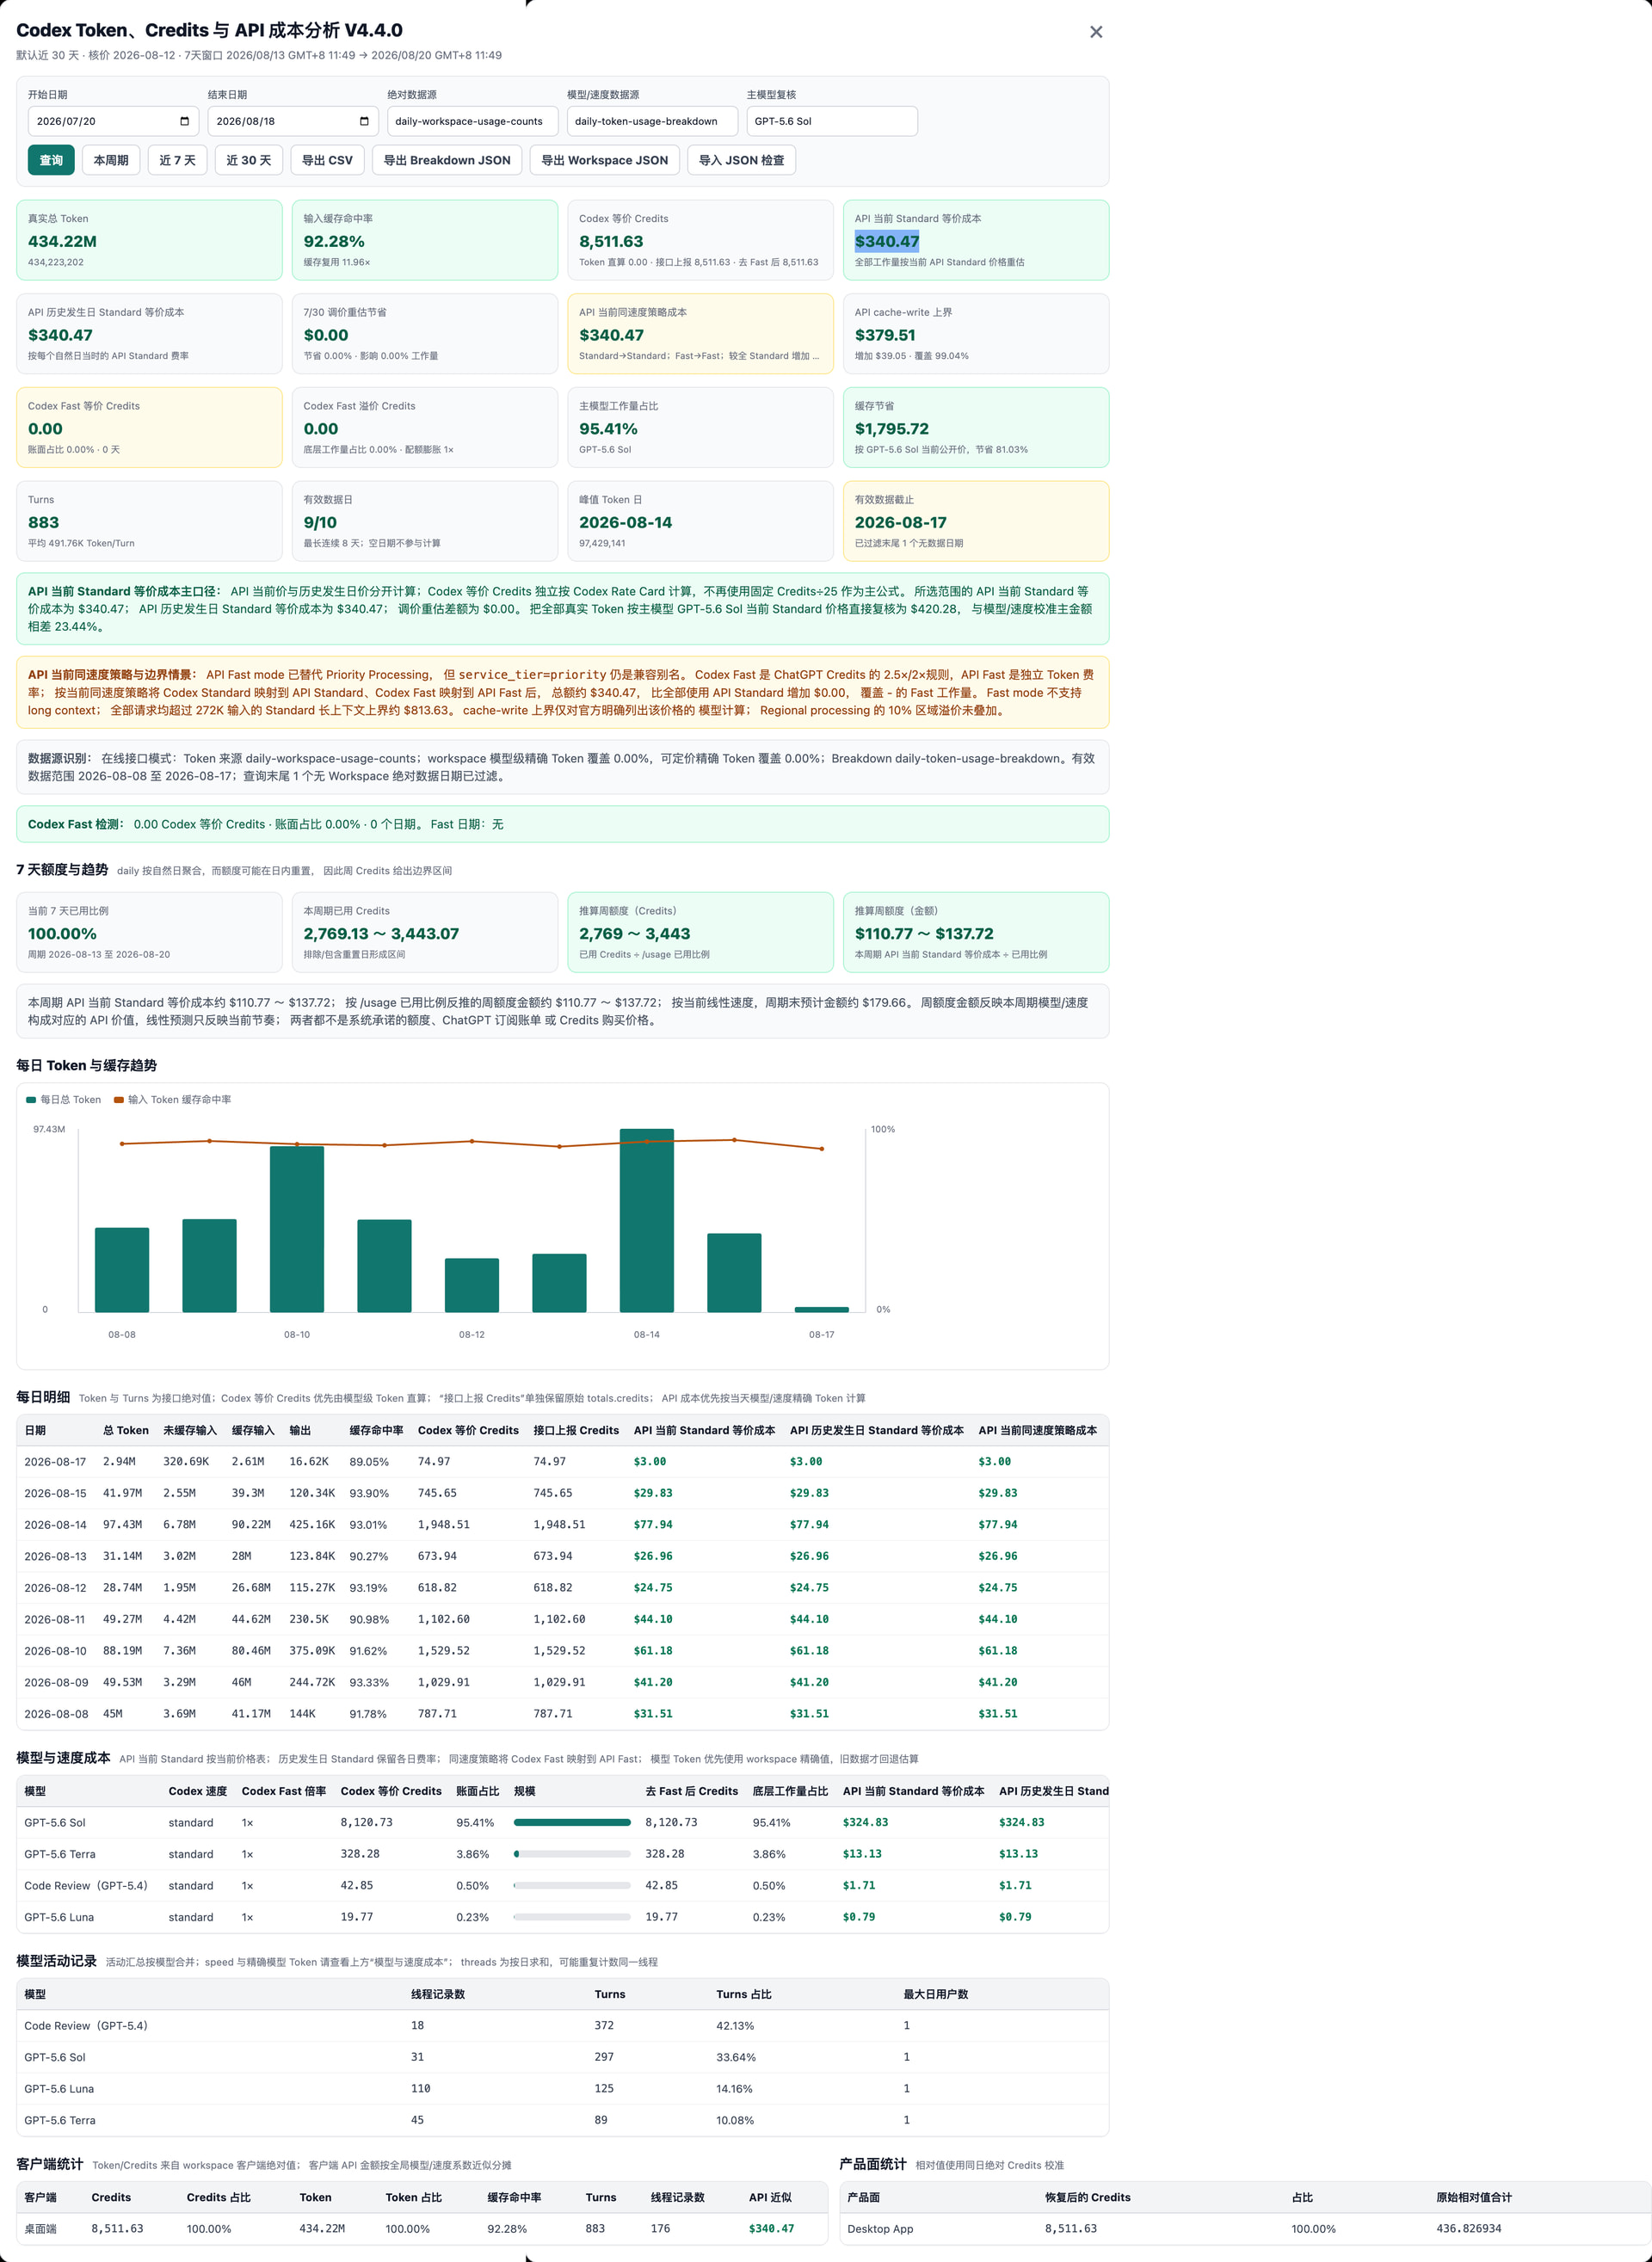Viewport: 1652px width, 2262px height.
Task: Choose the 近 30 天 range
Action: coord(249,160)
